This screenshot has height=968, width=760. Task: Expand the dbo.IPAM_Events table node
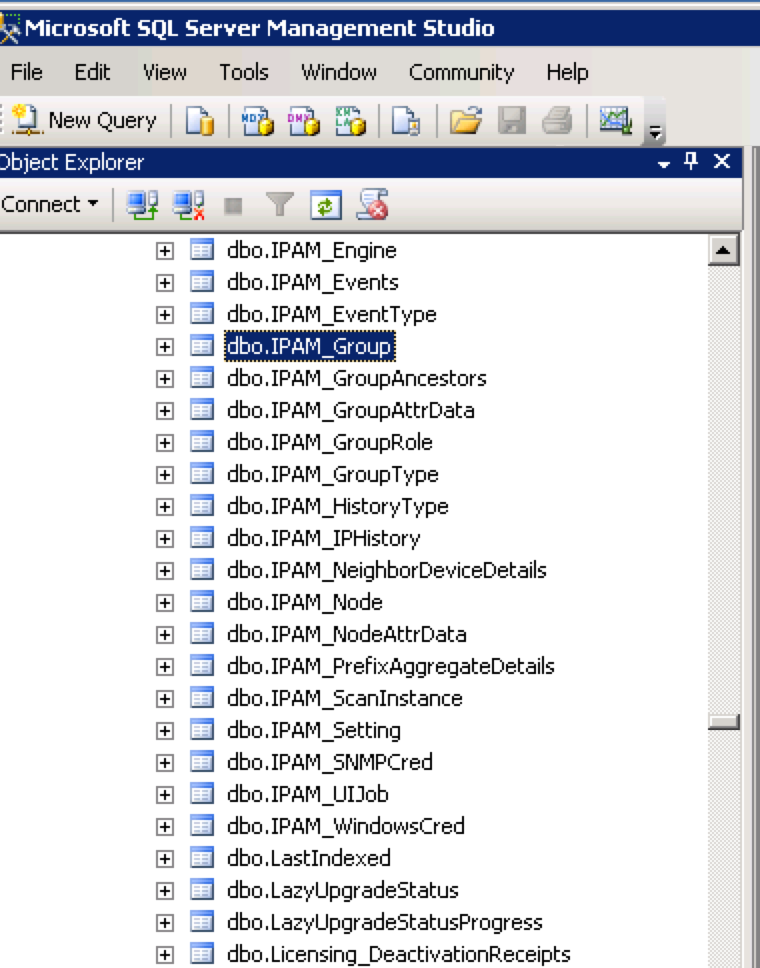click(x=164, y=283)
